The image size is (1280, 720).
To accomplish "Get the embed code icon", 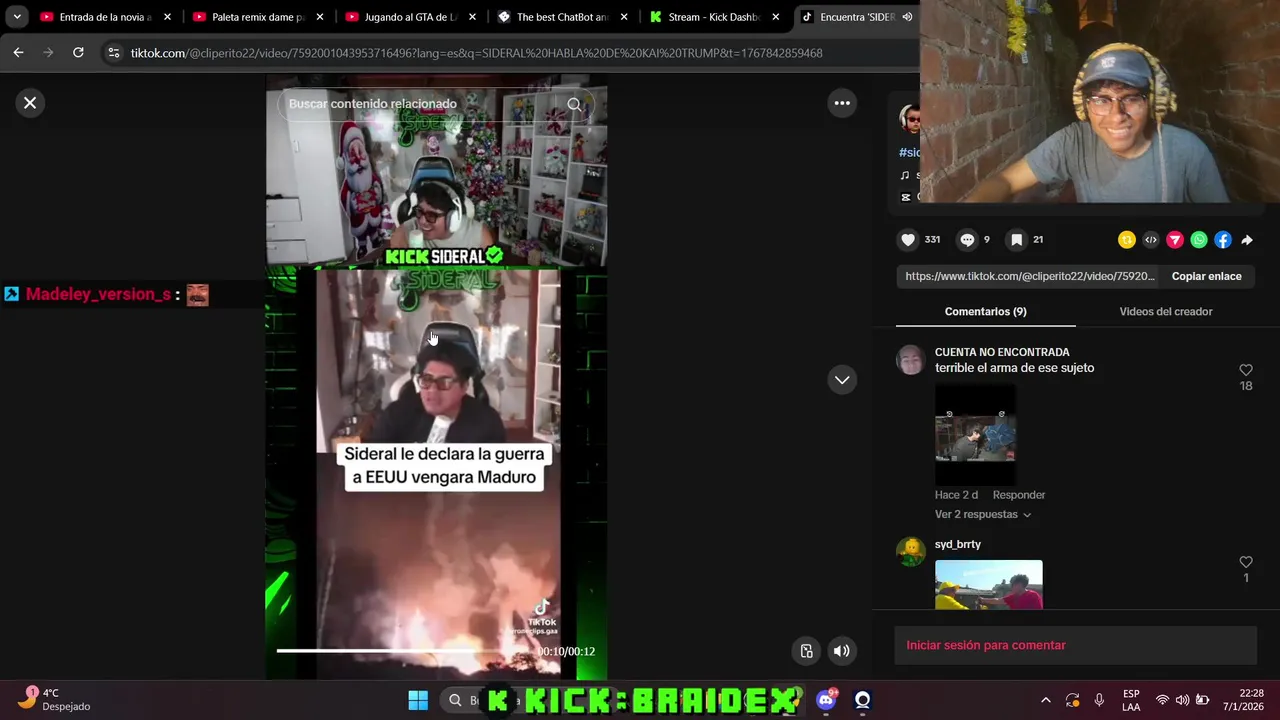I will click(x=1151, y=240).
